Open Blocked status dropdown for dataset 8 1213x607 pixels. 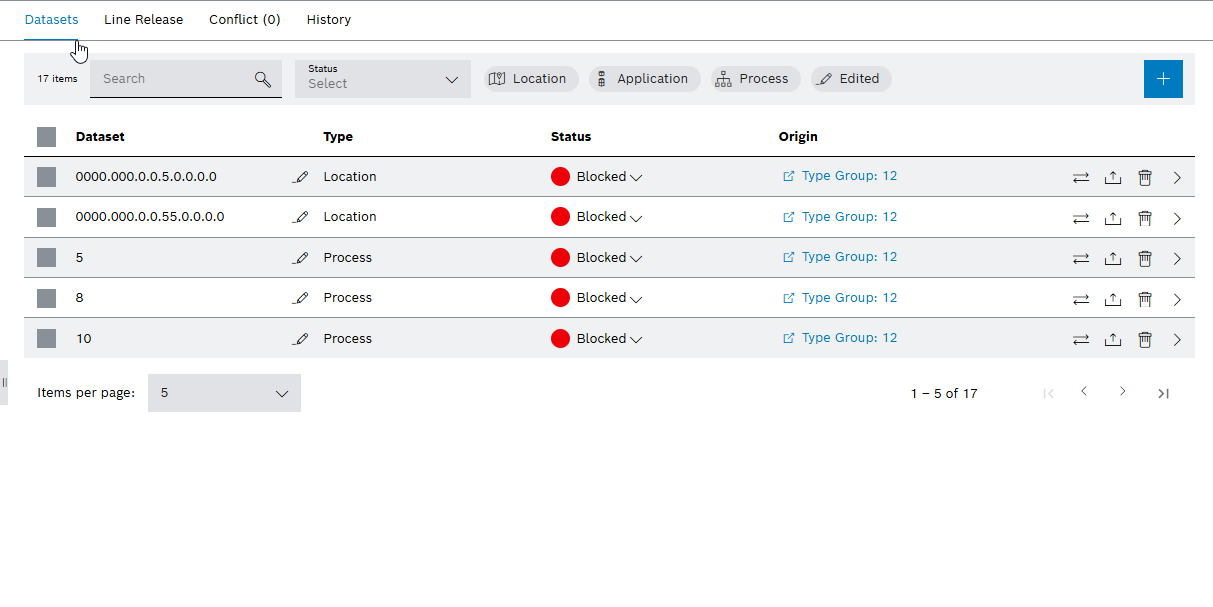click(x=609, y=298)
